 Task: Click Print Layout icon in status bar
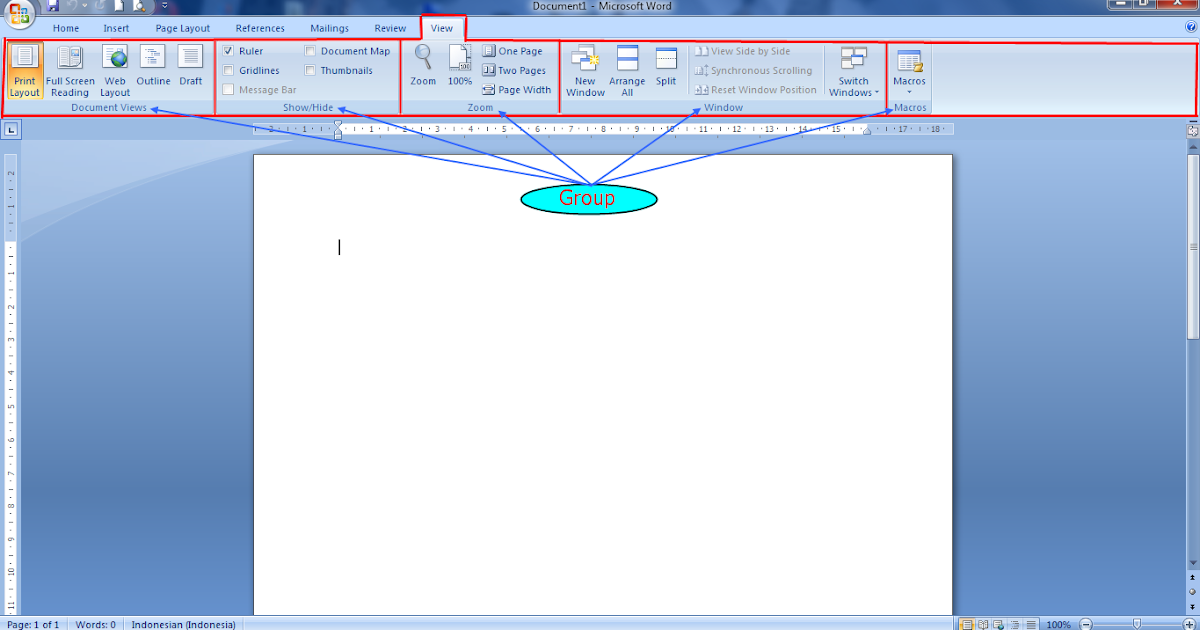(x=967, y=624)
